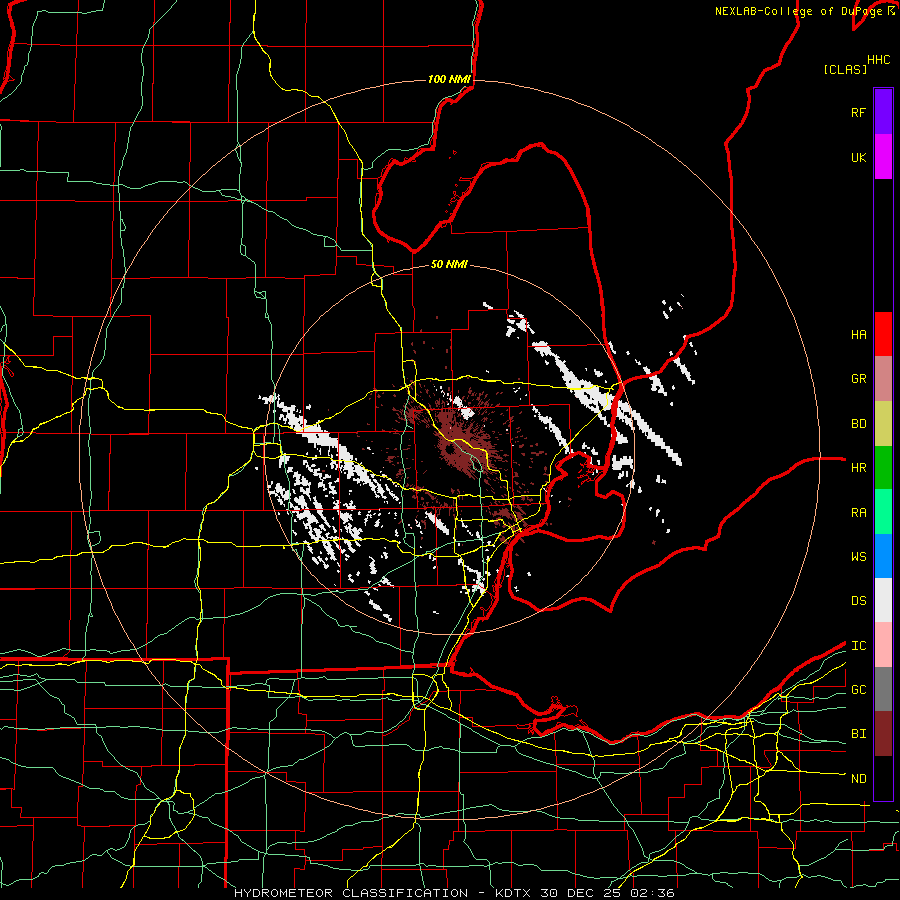
Task: Click the IC pink legend swatch
Action: click(883, 645)
